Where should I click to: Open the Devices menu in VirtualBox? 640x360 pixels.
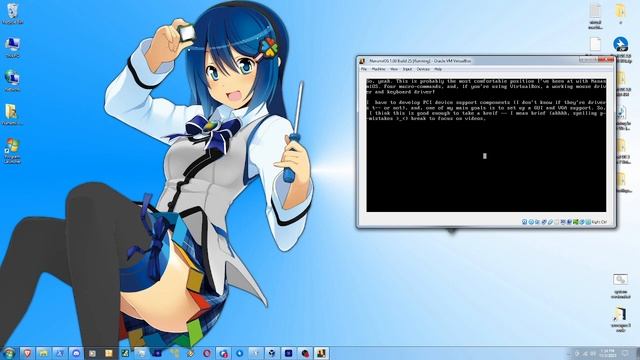(423, 69)
